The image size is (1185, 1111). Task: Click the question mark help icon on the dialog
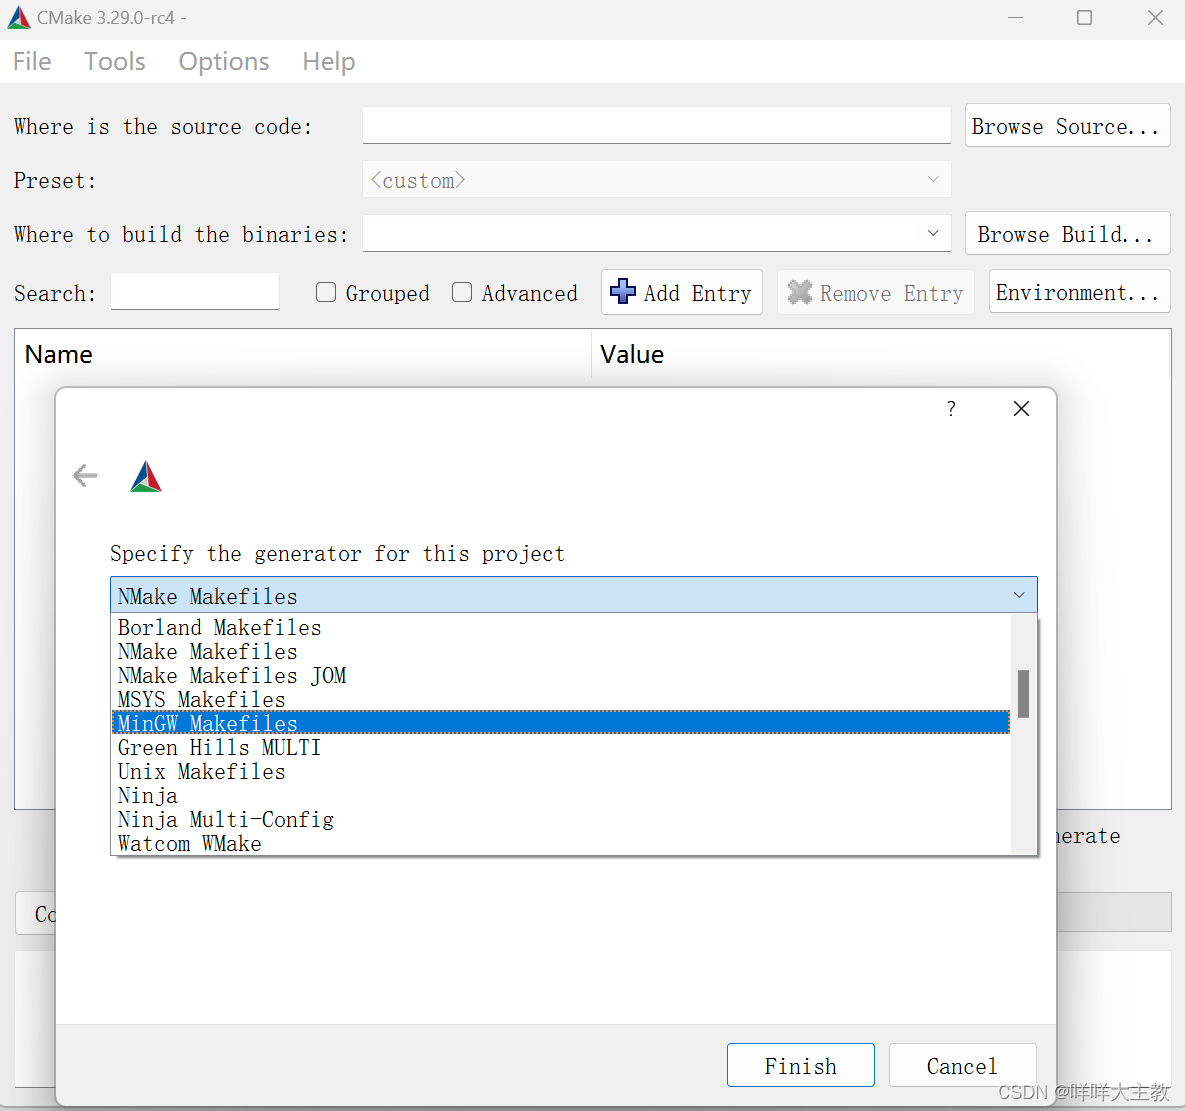(x=950, y=408)
